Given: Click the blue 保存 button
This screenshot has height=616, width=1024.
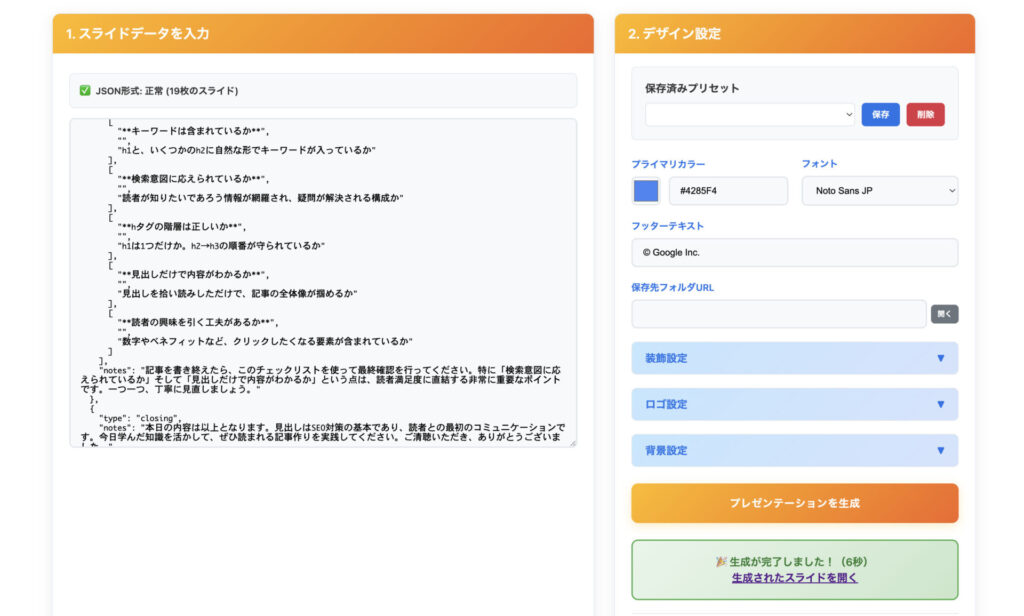Looking at the screenshot, I should [880, 115].
